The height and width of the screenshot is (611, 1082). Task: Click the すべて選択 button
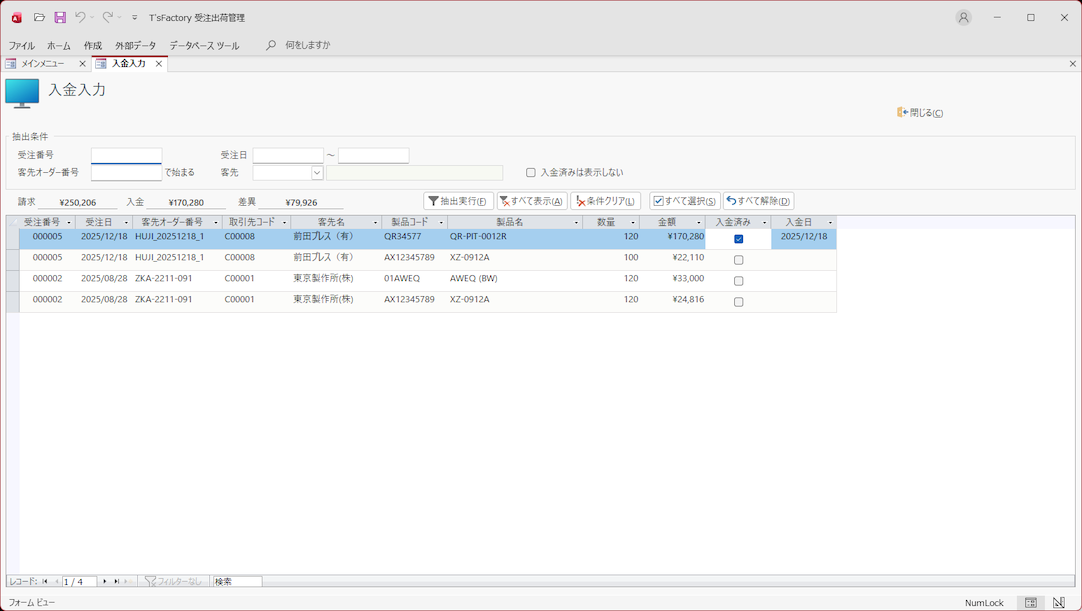684,201
